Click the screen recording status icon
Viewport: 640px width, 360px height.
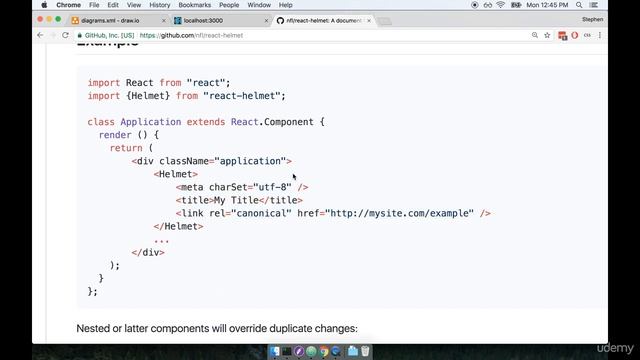474,5
